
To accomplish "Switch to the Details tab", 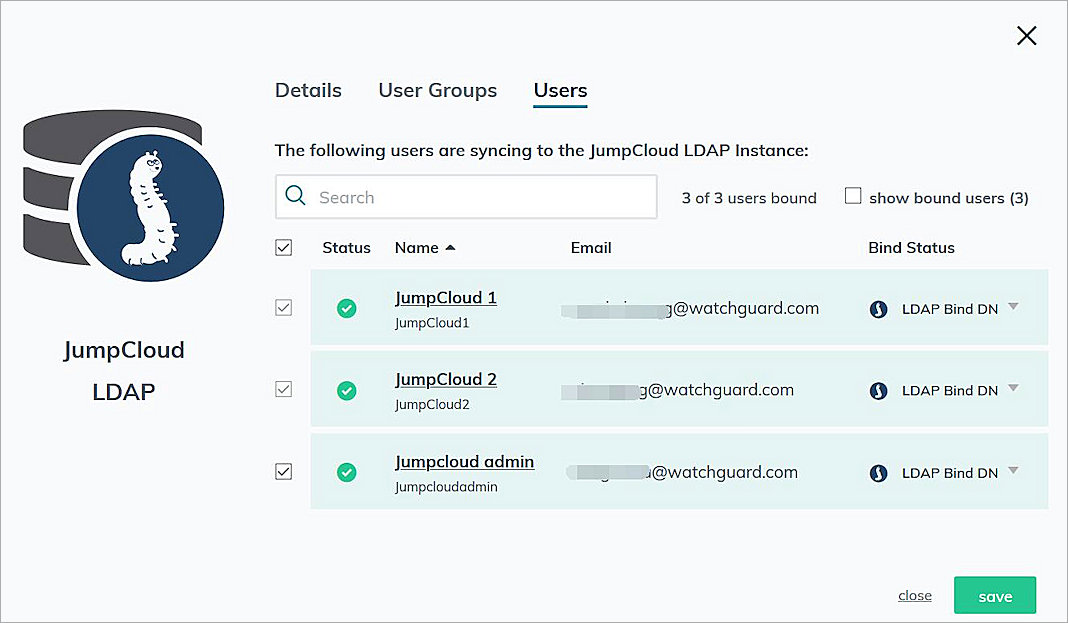I will [x=308, y=90].
